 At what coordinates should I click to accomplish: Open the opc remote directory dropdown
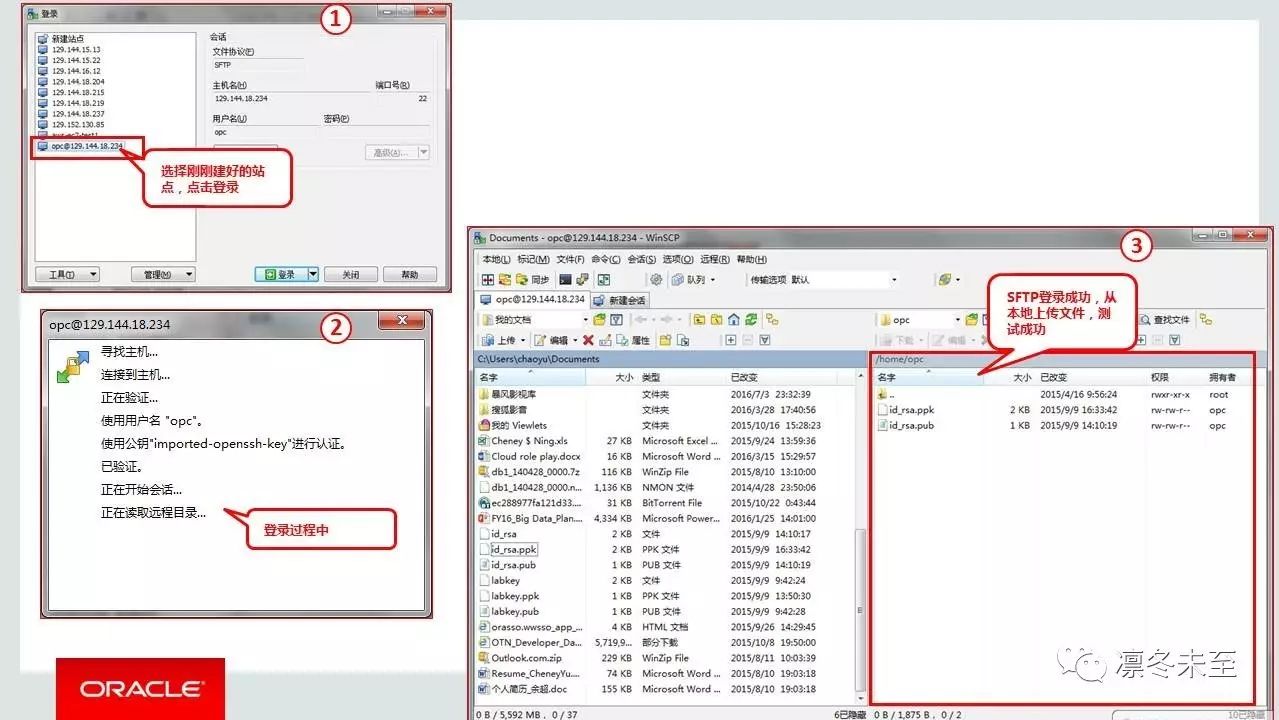pyautogui.click(x=958, y=320)
